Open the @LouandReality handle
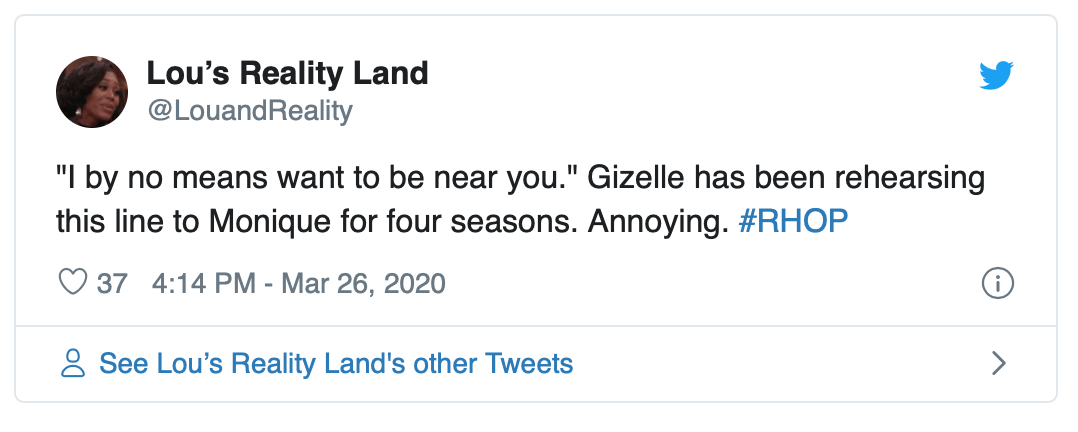 coord(249,110)
